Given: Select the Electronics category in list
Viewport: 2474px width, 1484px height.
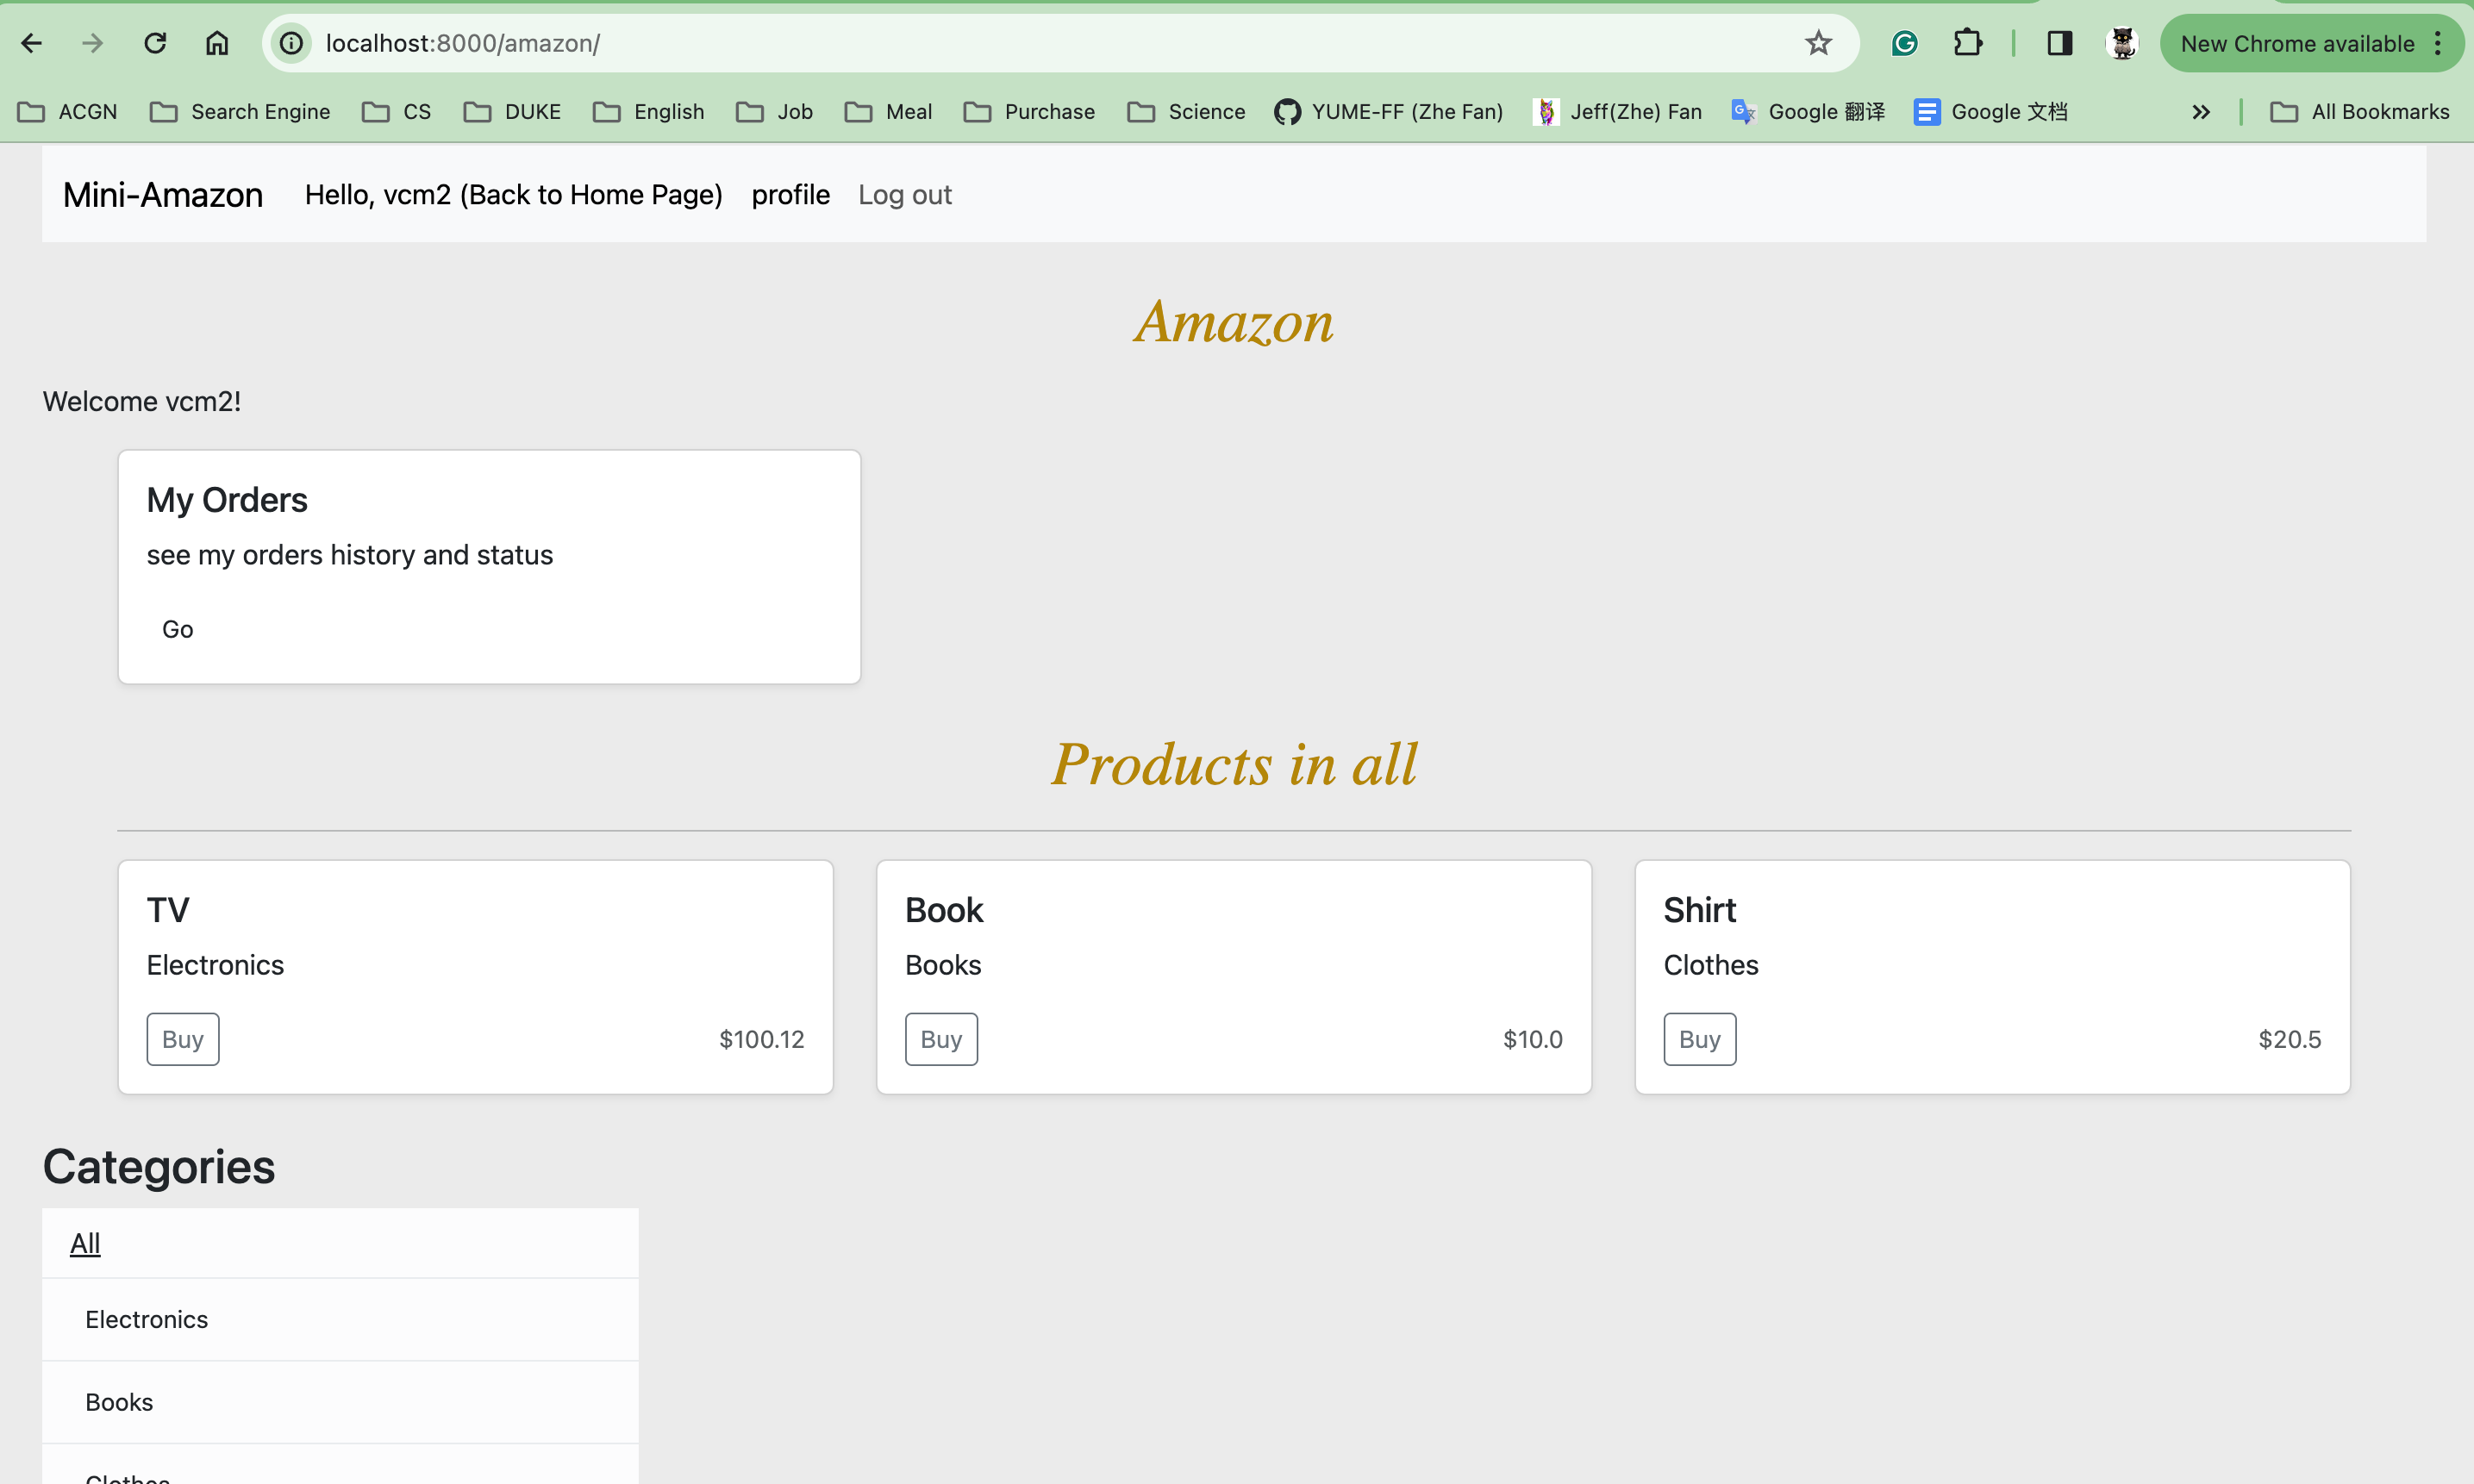Looking at the screenshot, I should click(340, 1320).
